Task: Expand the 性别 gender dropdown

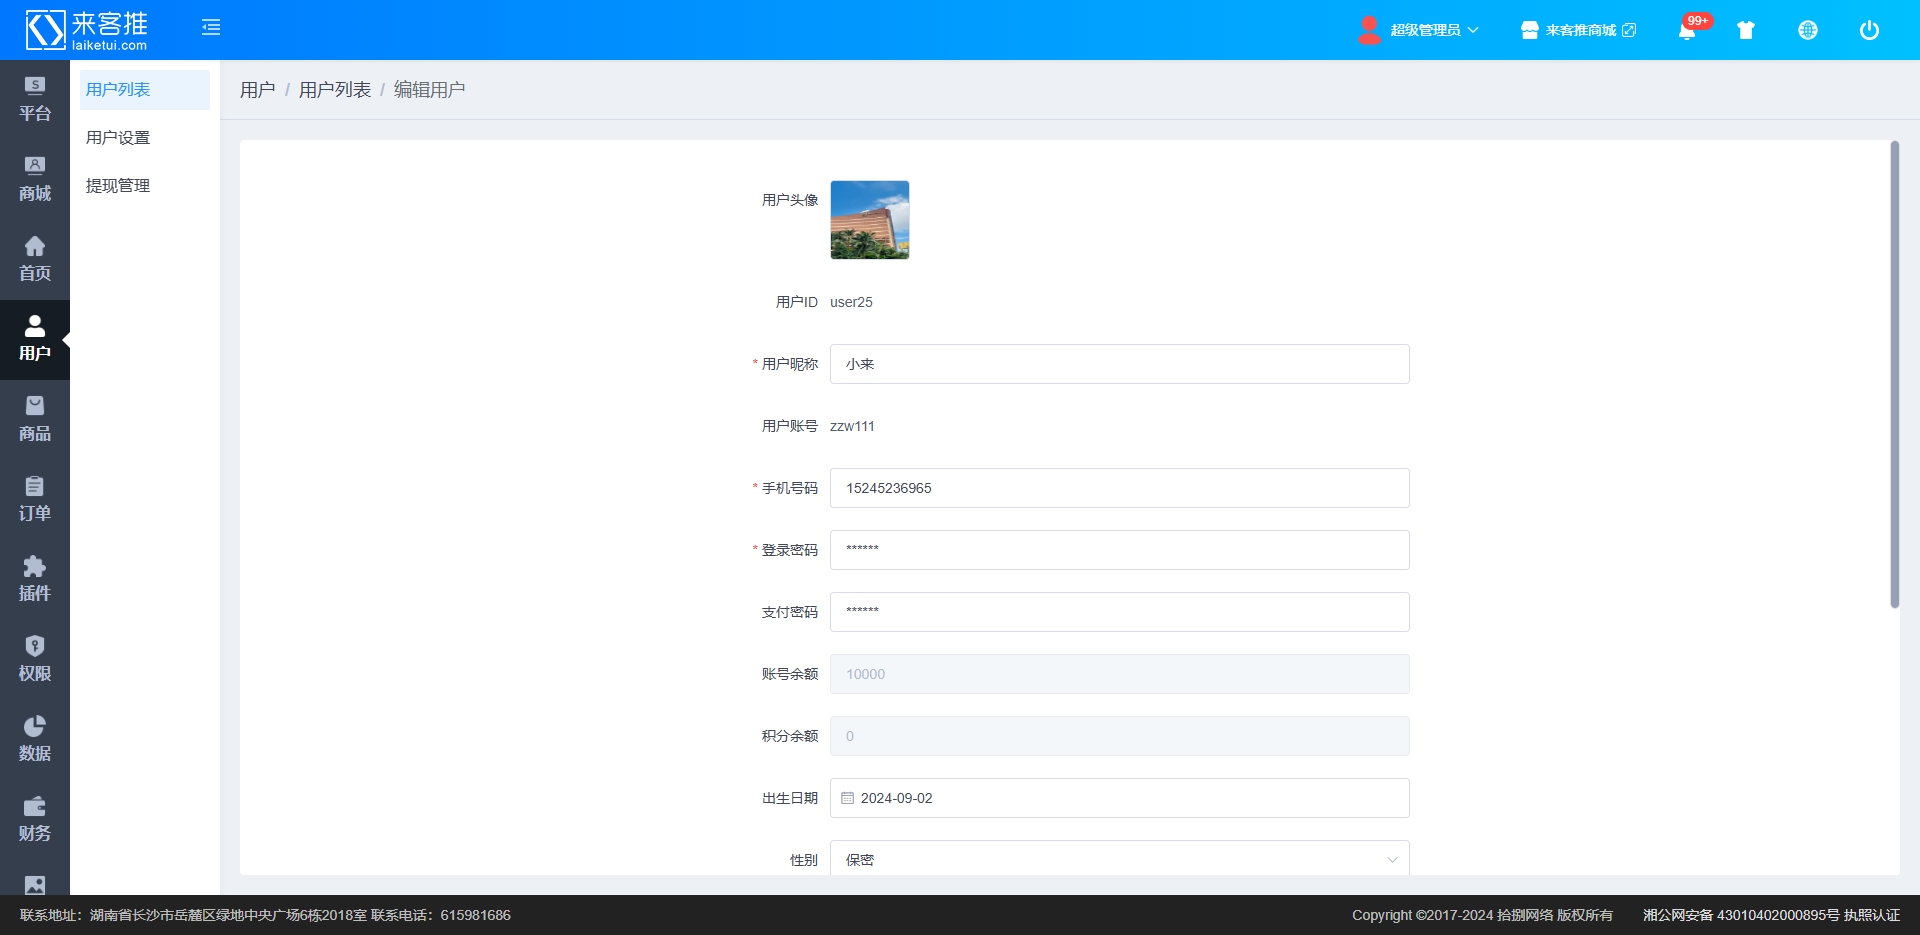Action: tap(1119, 859)
